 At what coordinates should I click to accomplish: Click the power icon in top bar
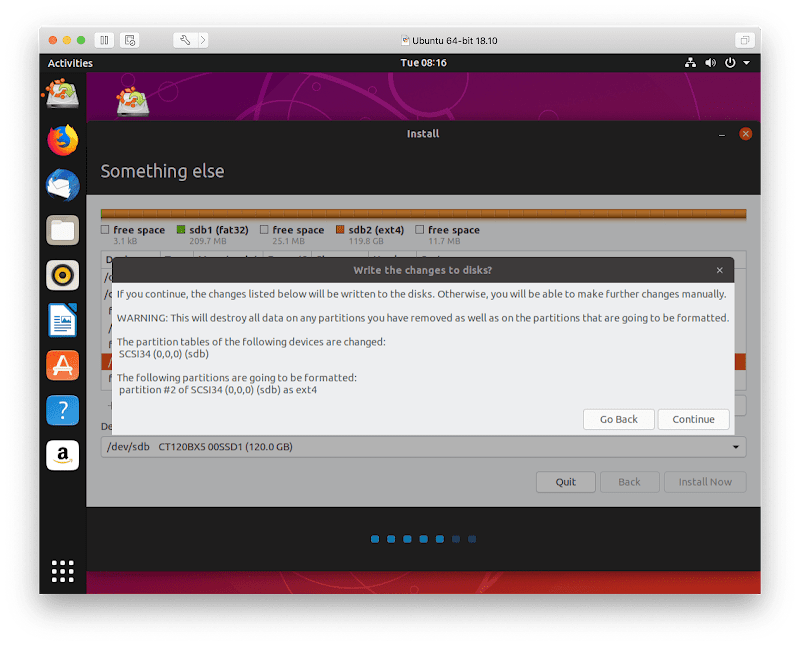730,63
